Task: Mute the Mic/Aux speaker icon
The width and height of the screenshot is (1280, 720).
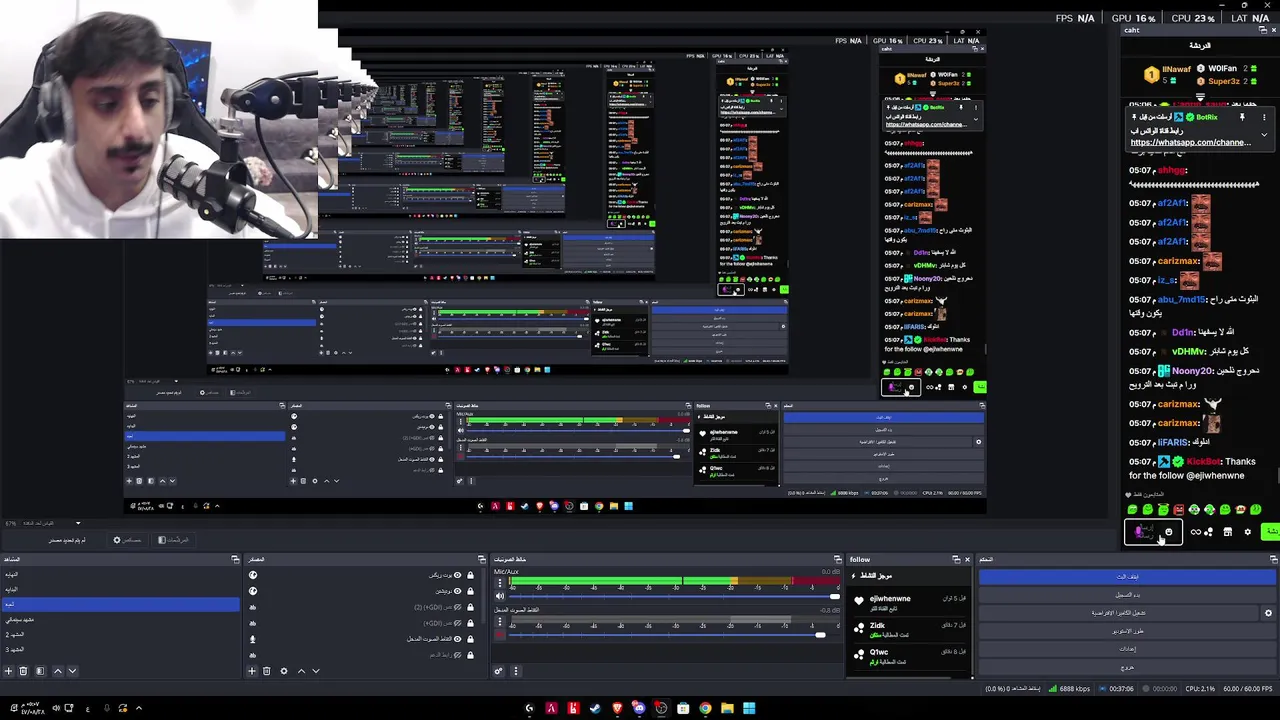Action: pos(500,596)
